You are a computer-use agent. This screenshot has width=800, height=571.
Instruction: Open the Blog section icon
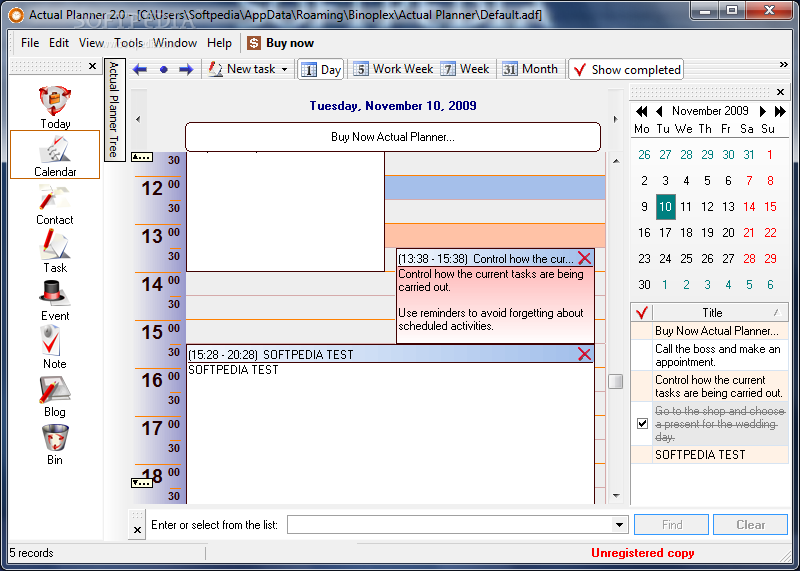[x=55, y=394]
